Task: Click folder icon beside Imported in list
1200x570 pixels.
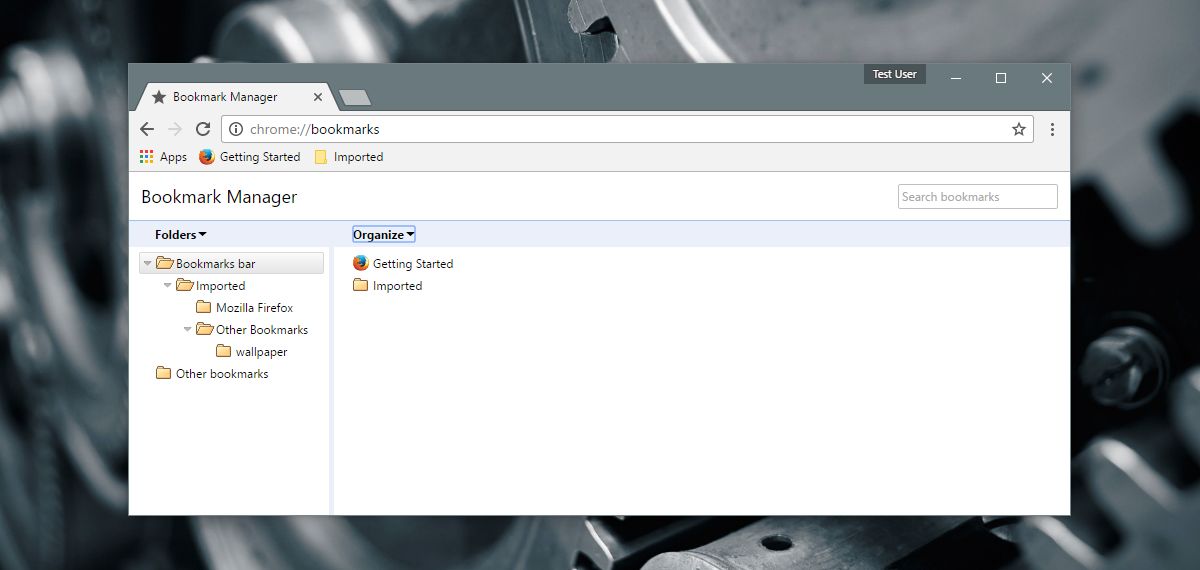Action: point(361,286)
